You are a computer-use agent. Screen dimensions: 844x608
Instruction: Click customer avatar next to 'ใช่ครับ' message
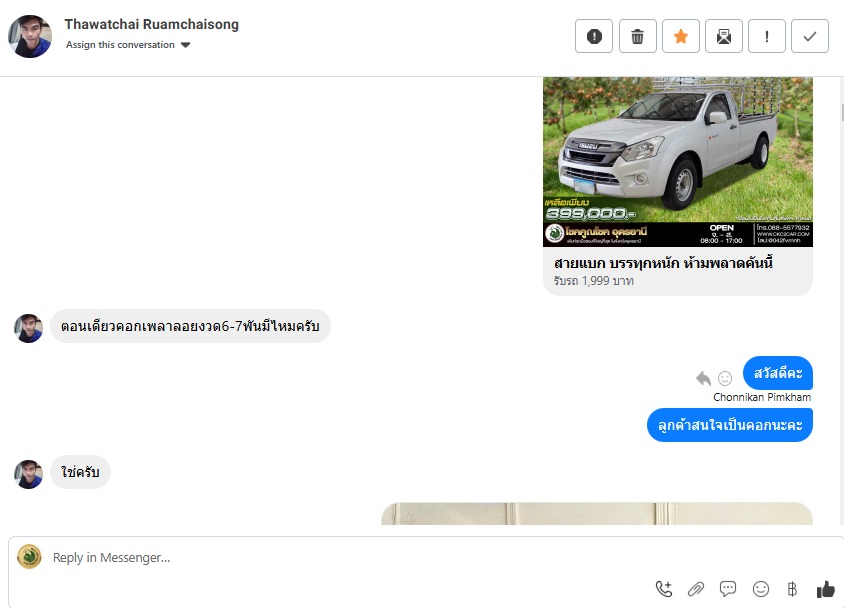coord(29,474)
